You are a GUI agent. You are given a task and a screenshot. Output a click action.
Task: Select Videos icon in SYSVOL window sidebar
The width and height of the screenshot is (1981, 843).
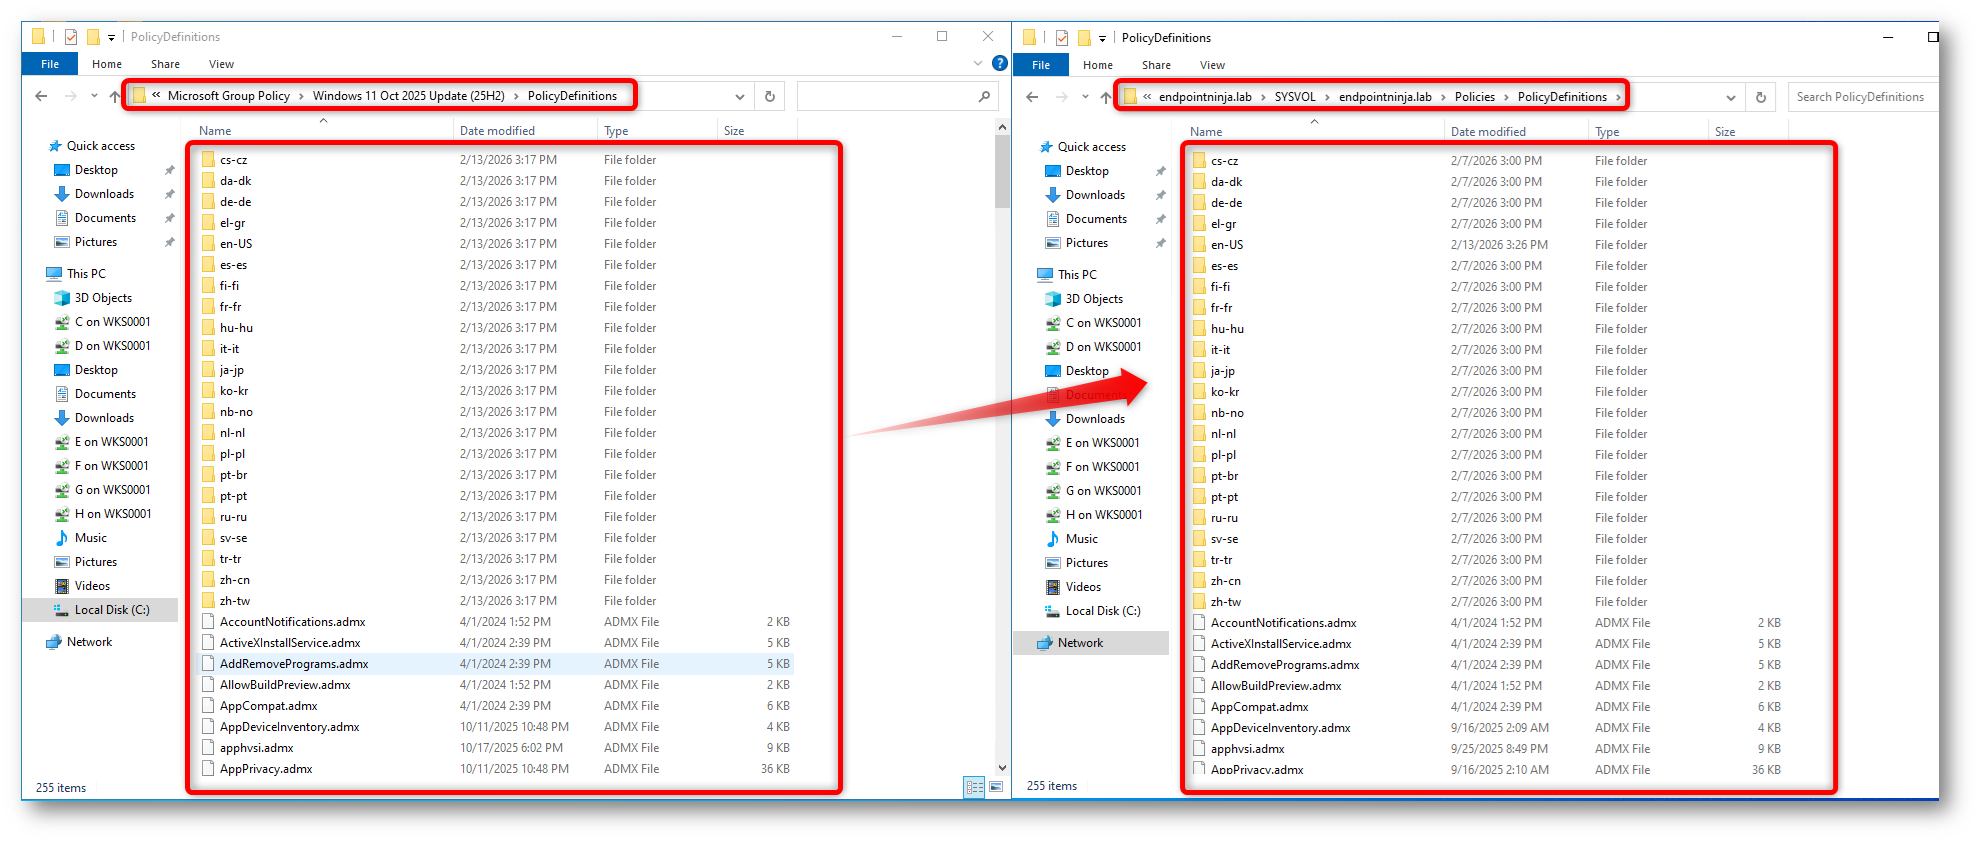pos(1053,587)
